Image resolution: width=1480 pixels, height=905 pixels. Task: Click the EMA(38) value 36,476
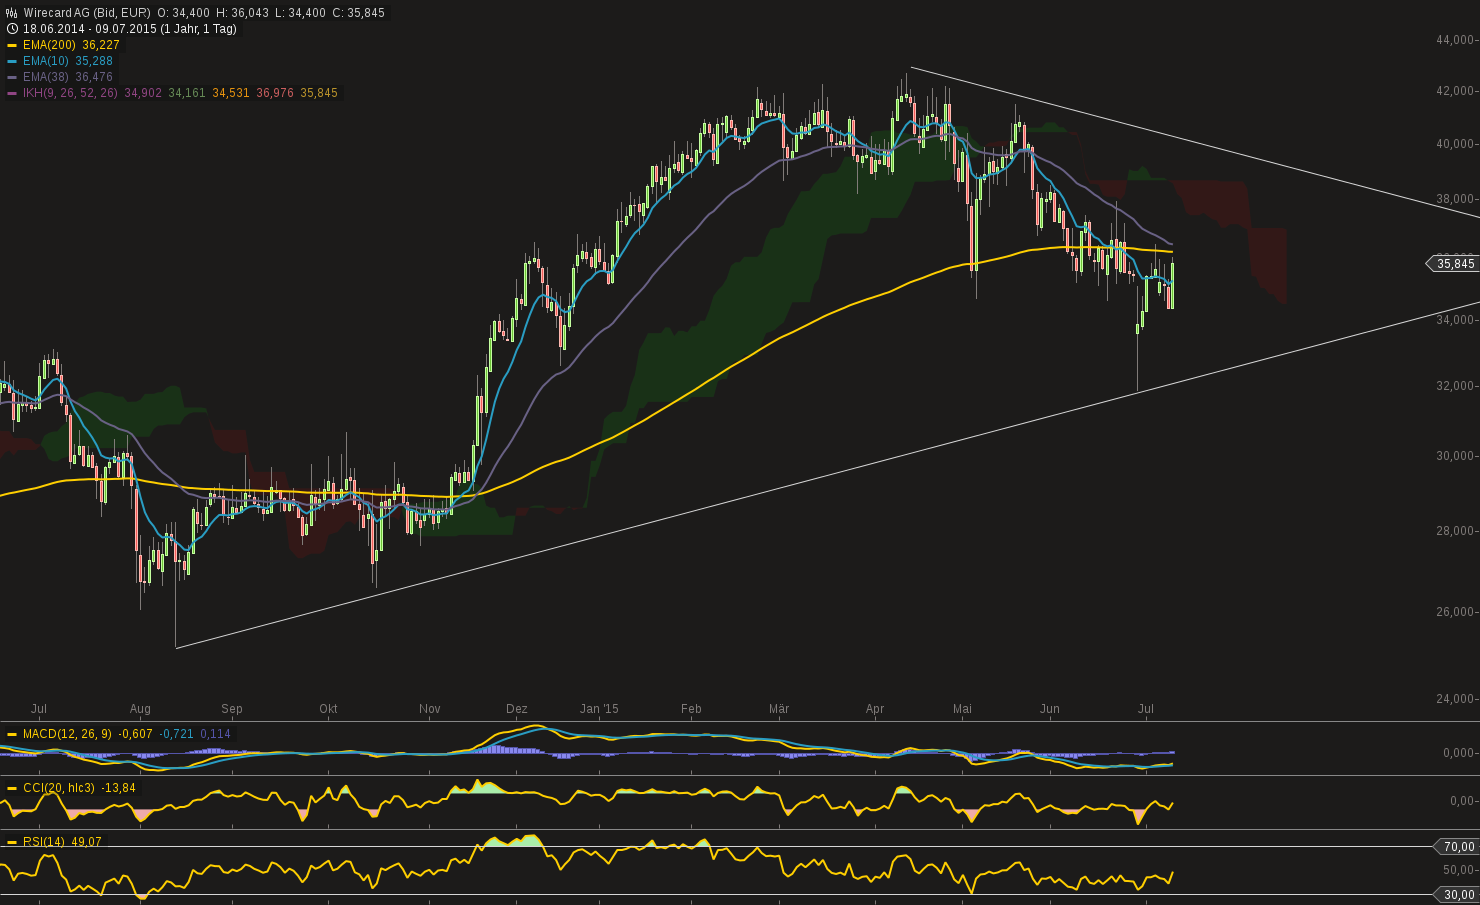tap(94, 77)
